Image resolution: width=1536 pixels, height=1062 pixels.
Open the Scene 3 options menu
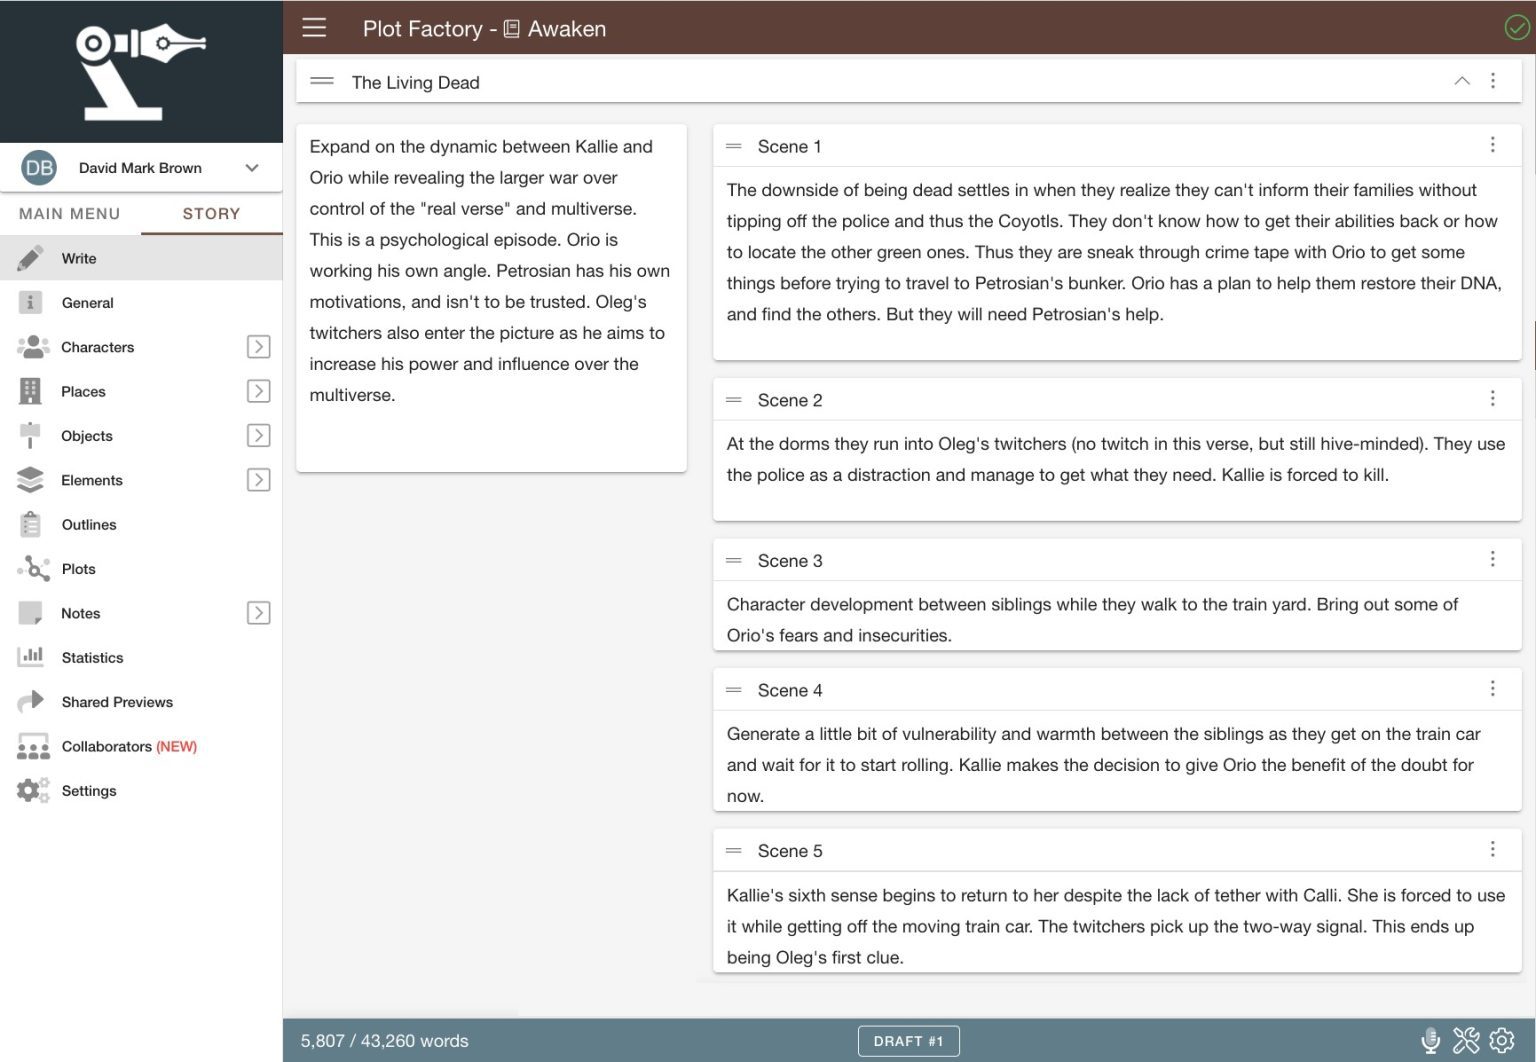click(x=1494, y=559)
